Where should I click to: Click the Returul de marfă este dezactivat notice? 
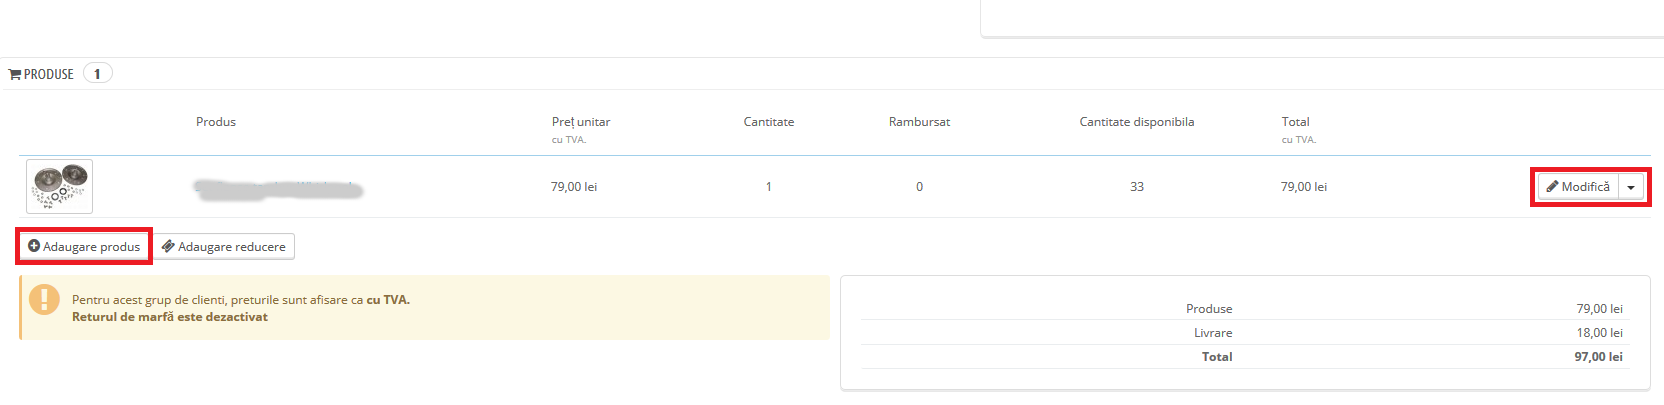[170, 317]
